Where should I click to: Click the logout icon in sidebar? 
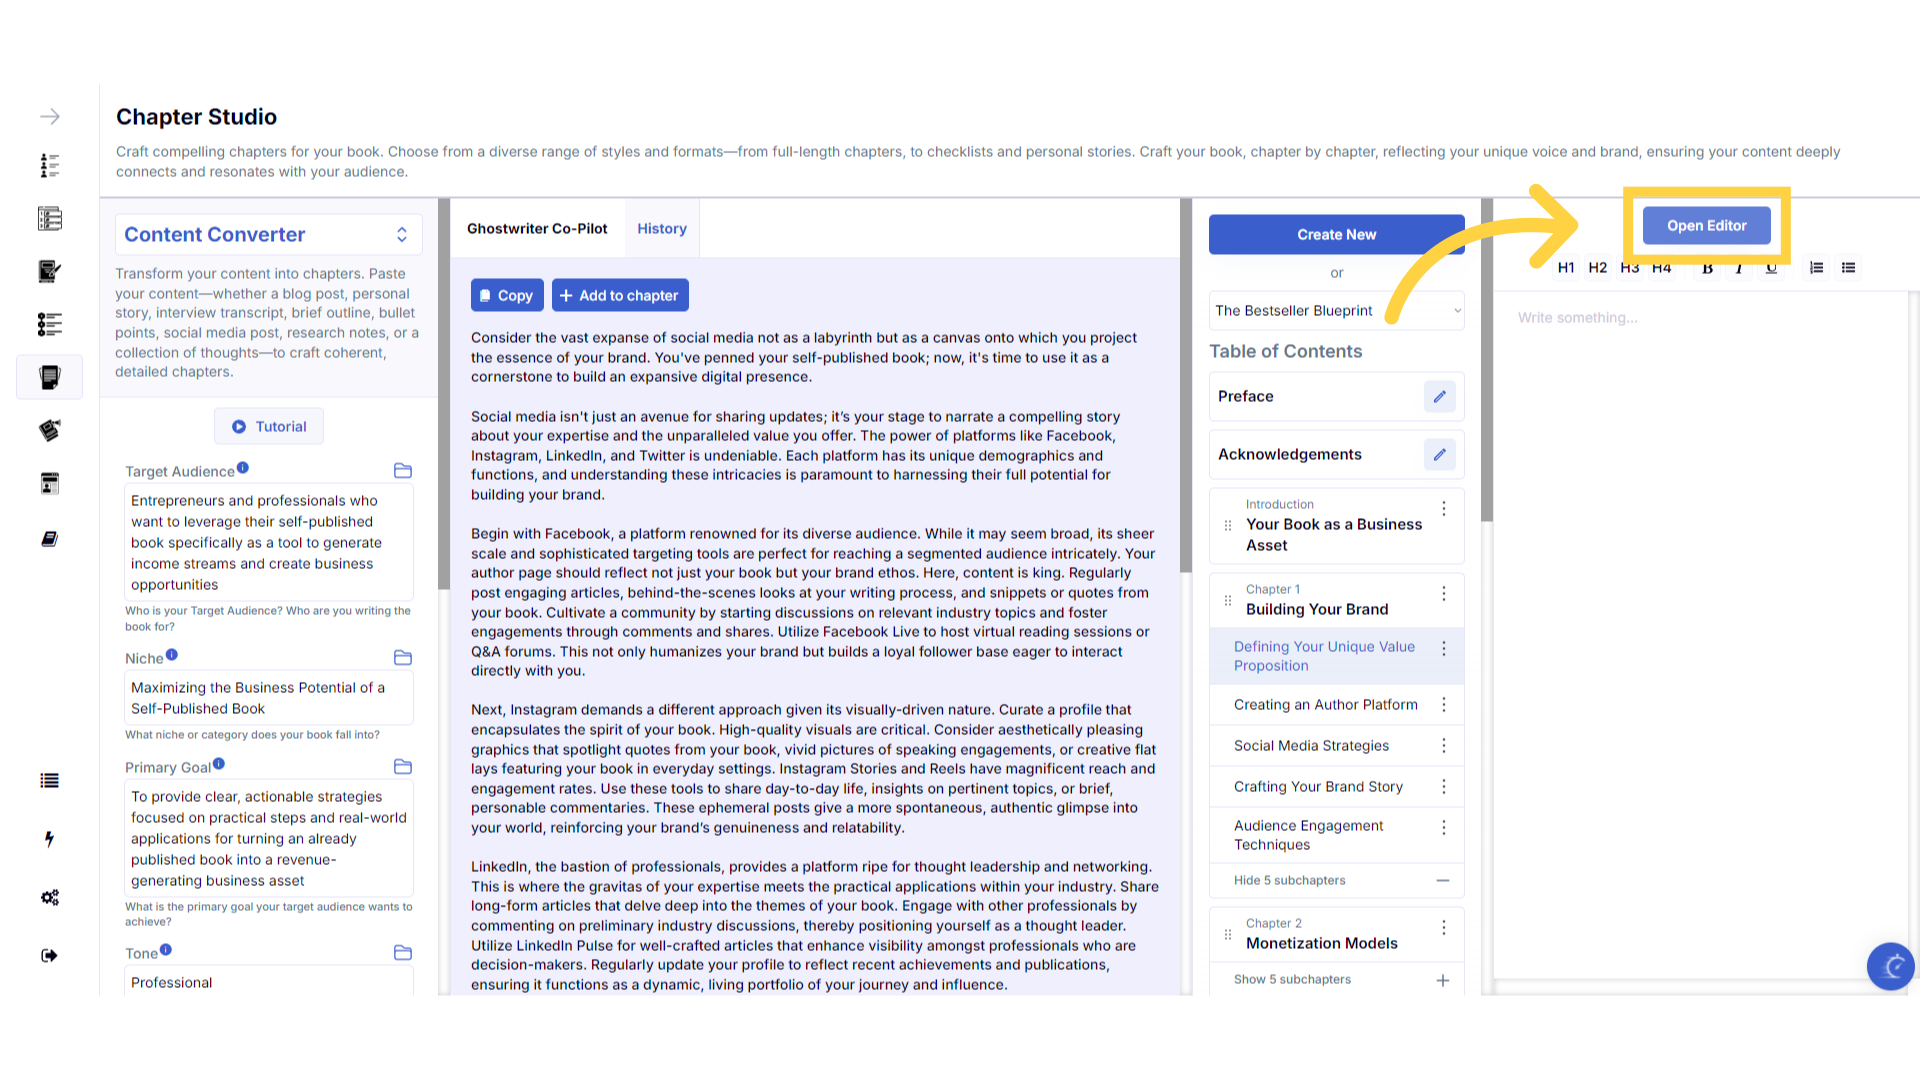pos(49,955)
